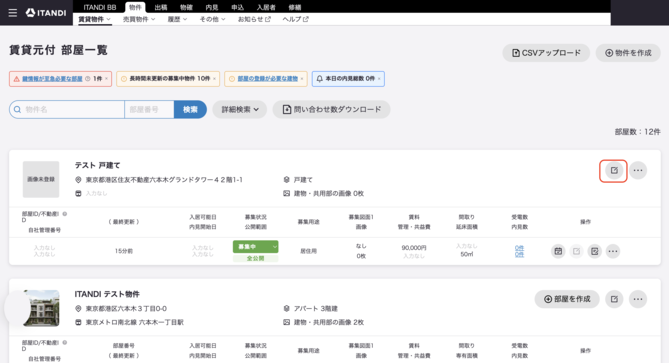Click the 部屋数:12件 count text
Viewport: 669px width, 363px height.
tap(637, 132)
